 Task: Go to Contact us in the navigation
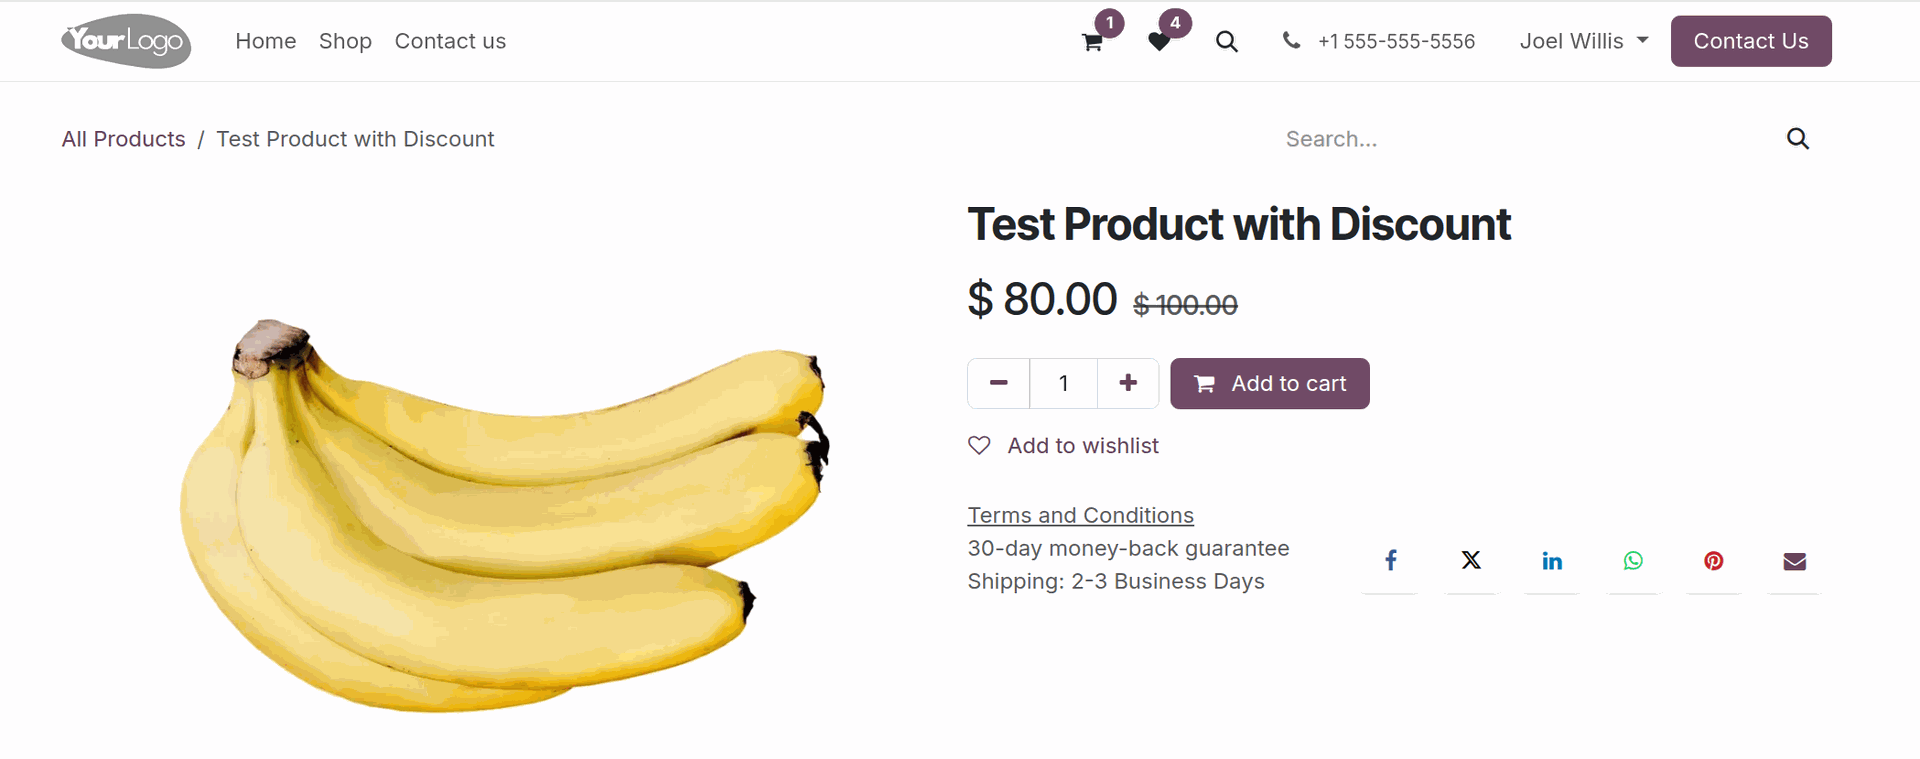point(450,41)
